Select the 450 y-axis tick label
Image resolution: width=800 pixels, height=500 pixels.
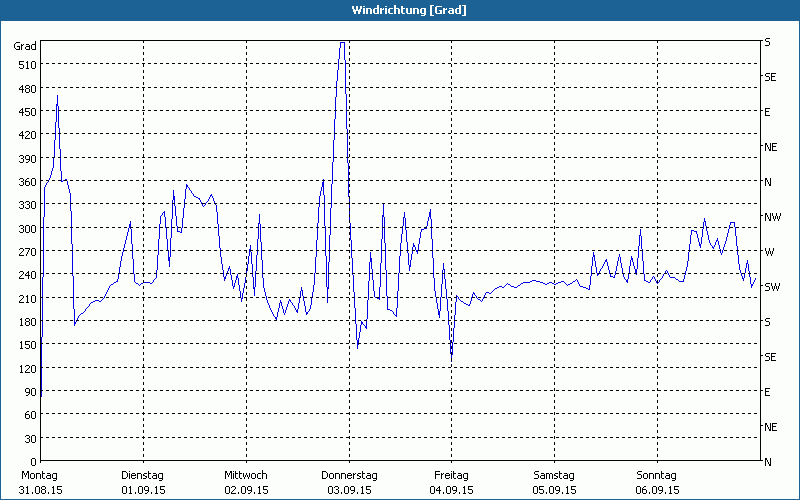pos(27,112)
